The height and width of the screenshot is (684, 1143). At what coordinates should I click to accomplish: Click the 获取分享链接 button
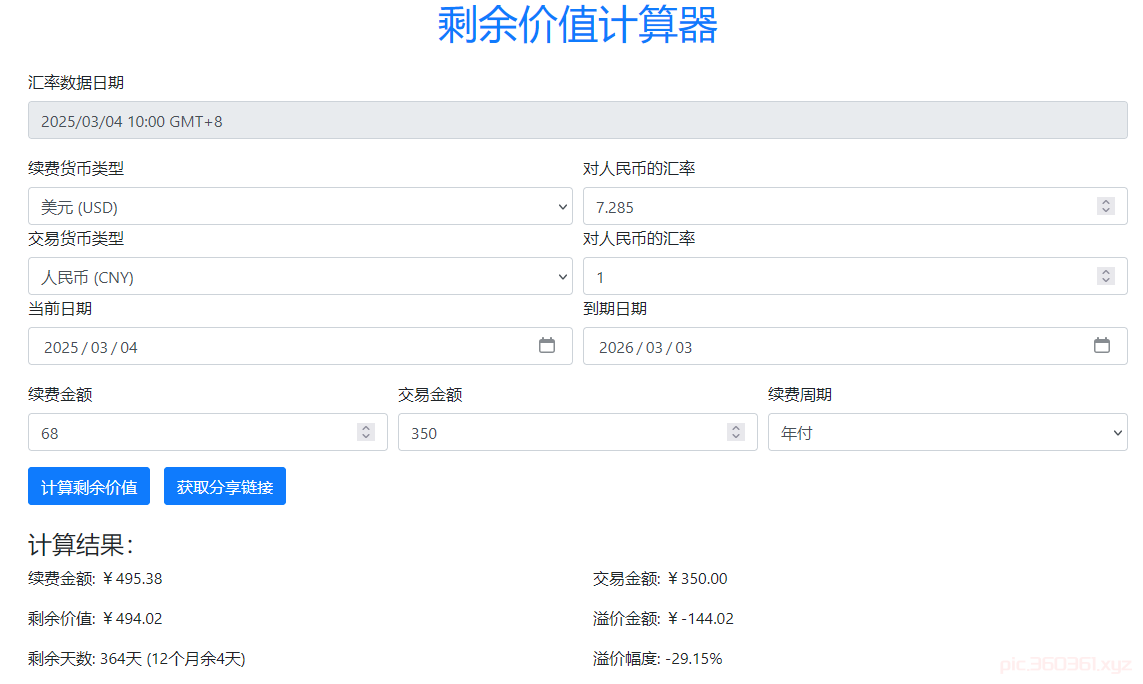coord(225,487)
